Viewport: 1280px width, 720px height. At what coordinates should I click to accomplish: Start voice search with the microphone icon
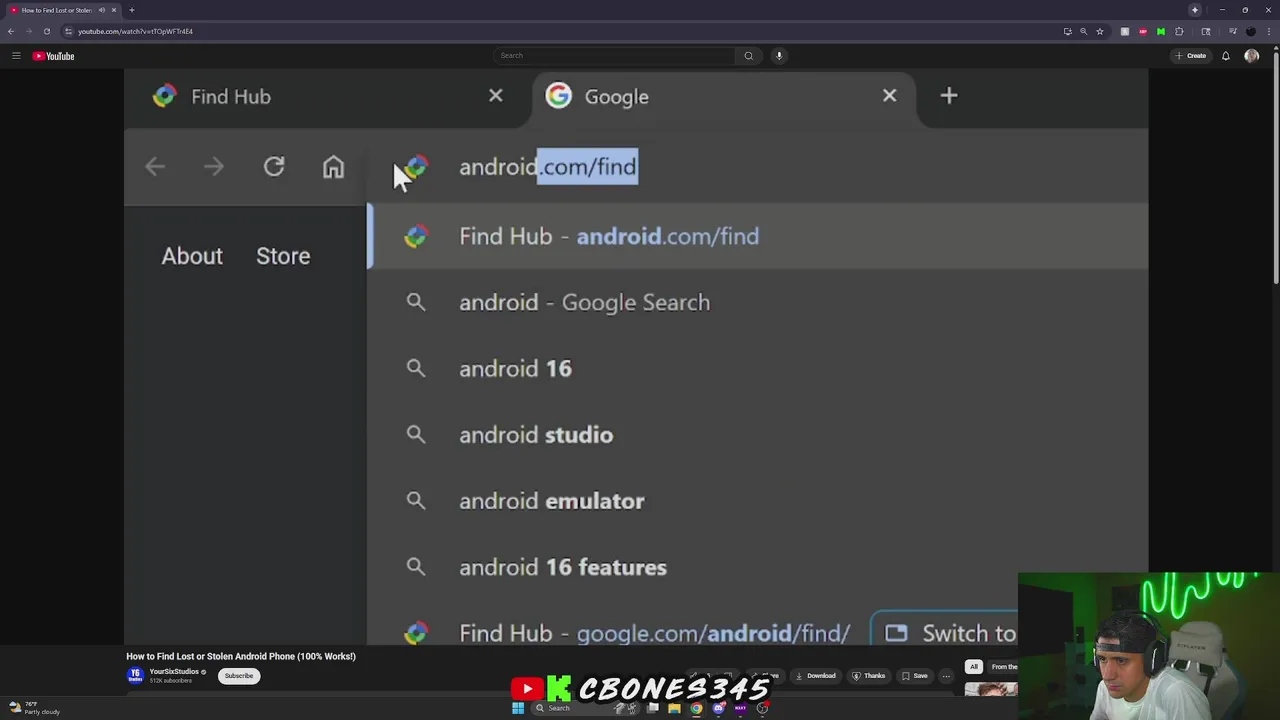tap(779, 56)
